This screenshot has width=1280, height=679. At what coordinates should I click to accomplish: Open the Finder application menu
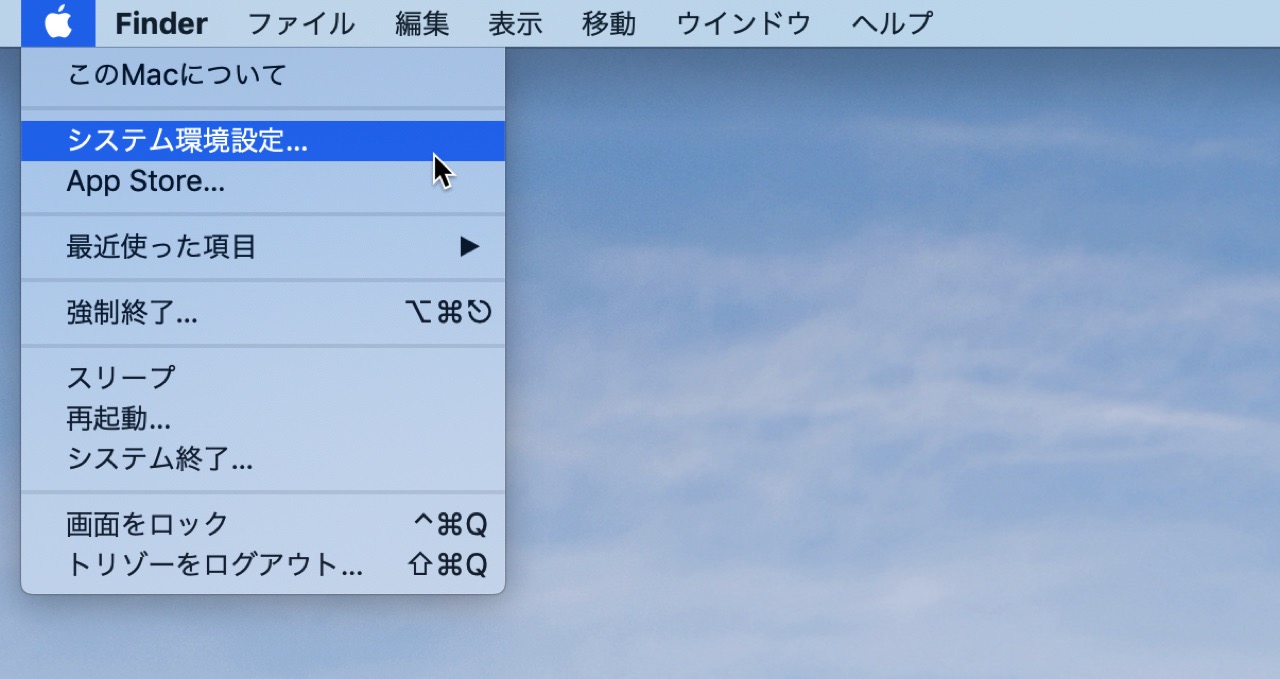pos(161,23)
